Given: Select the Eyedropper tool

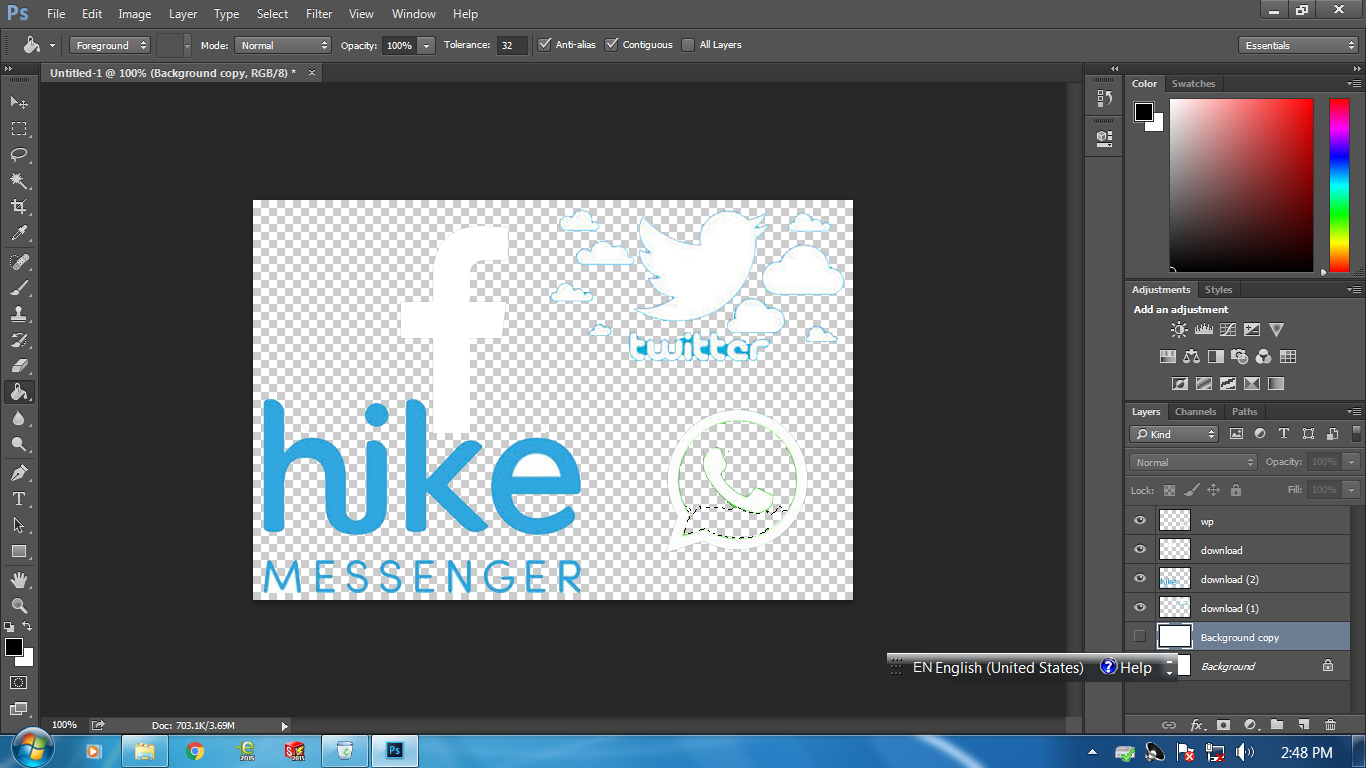Looking at the screenshot, I should pos(19,234).
